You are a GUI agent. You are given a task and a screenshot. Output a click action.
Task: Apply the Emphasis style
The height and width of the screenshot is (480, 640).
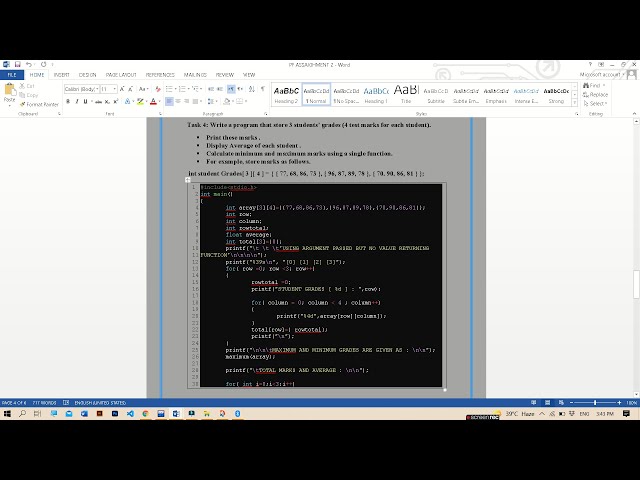click(x=496, y=95)
